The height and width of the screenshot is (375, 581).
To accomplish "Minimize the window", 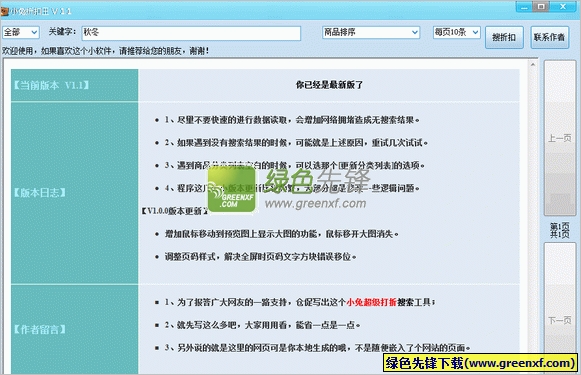I will coord(524,7).
